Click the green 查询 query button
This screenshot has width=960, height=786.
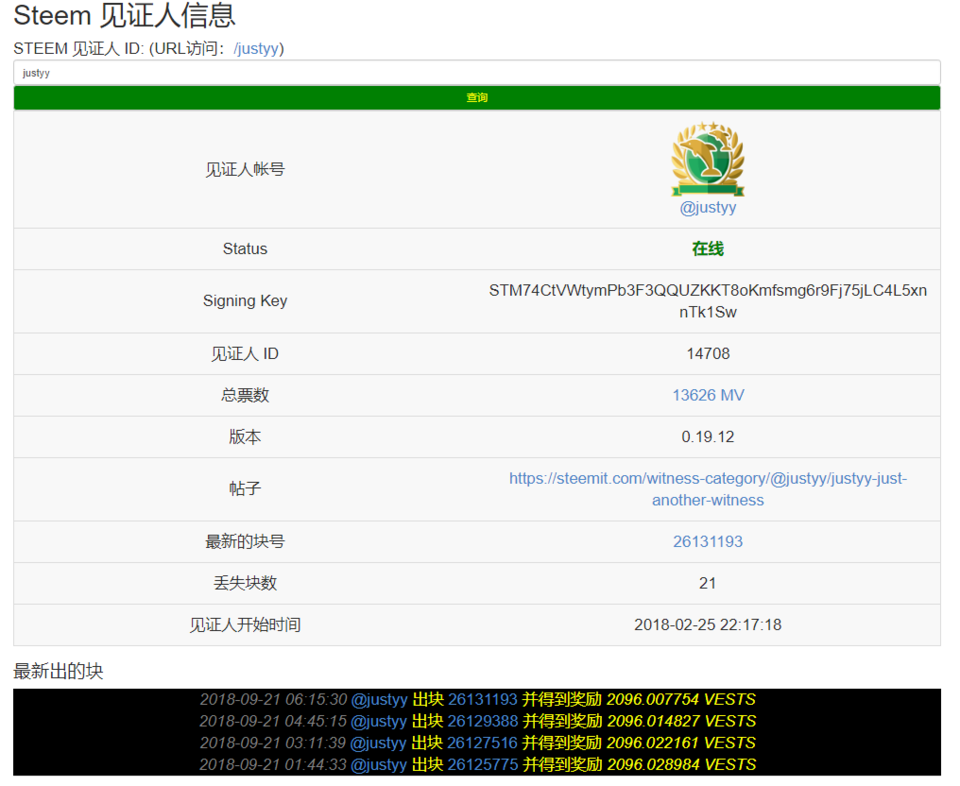(477, 98)
